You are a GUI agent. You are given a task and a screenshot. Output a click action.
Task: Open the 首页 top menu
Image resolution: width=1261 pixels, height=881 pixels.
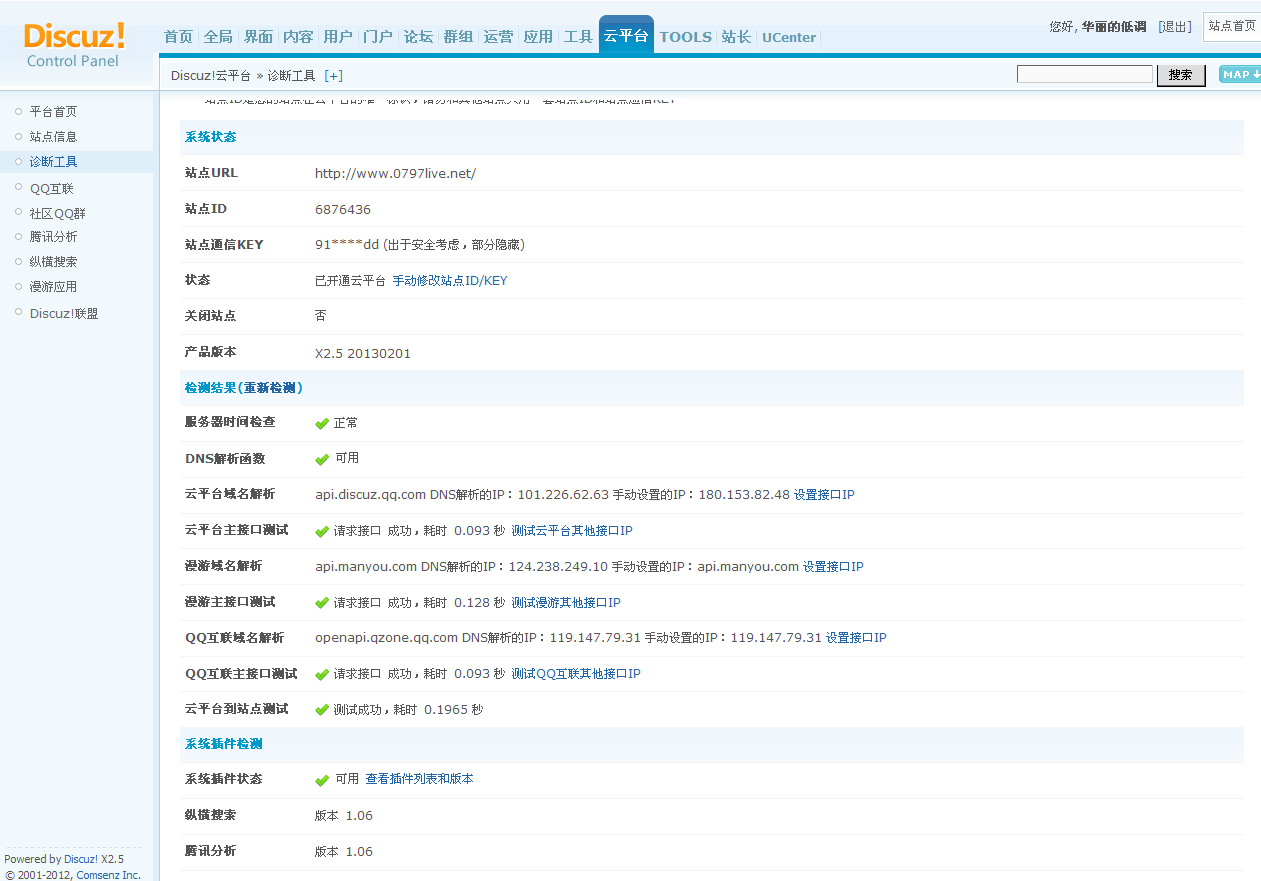[178, 37]
